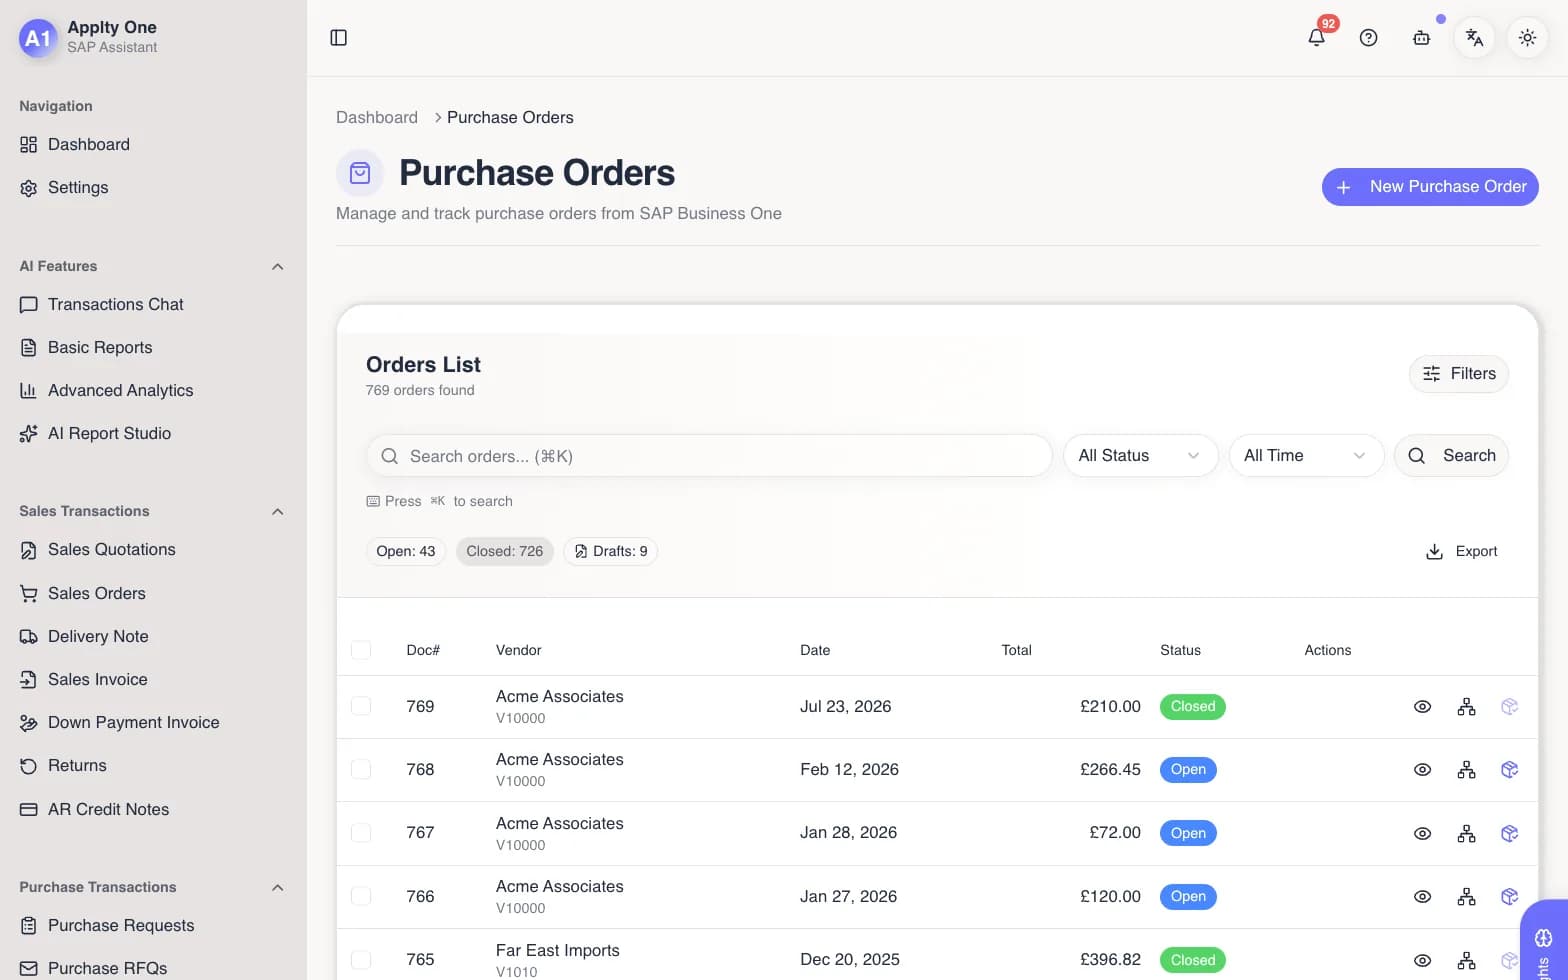The width and height of the screenshot is (1568, 980).
Task: Tick the select-all checkbox in table header
Action: point(361,650)
